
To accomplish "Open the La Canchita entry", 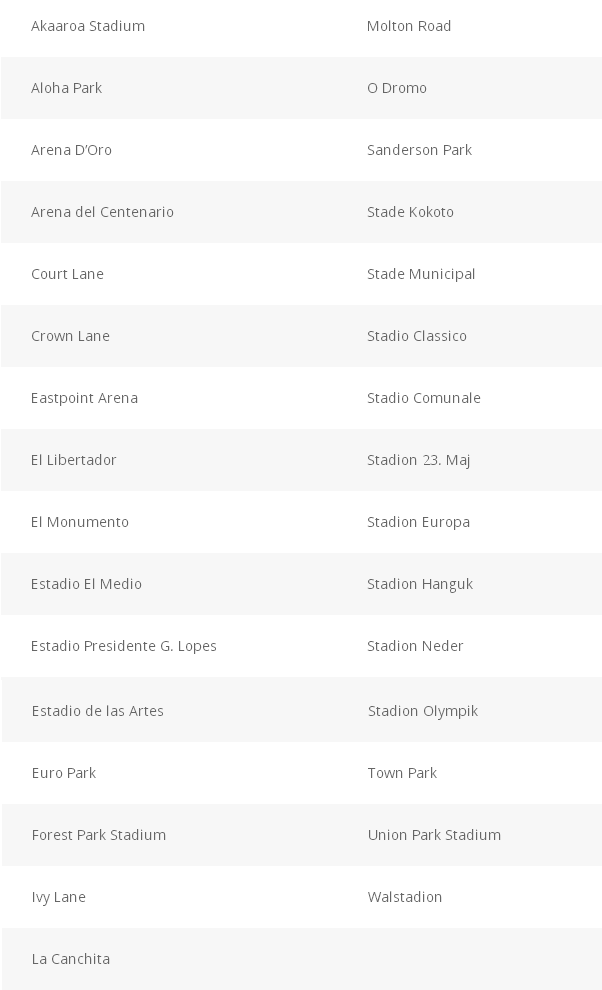I will coord(71,959).
